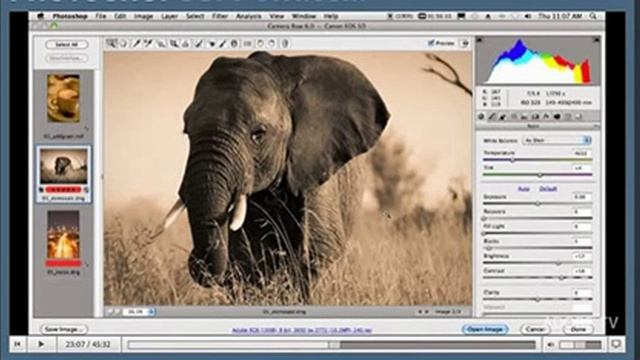Viewport: 640px width, 360px height.
Task: Open the Basic panel options menu
Action: click(596, 127)
